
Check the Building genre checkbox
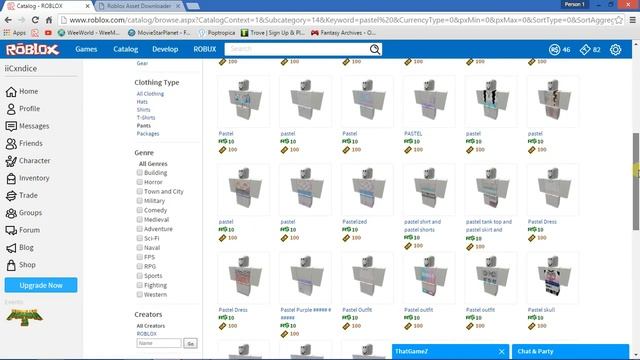140,173
